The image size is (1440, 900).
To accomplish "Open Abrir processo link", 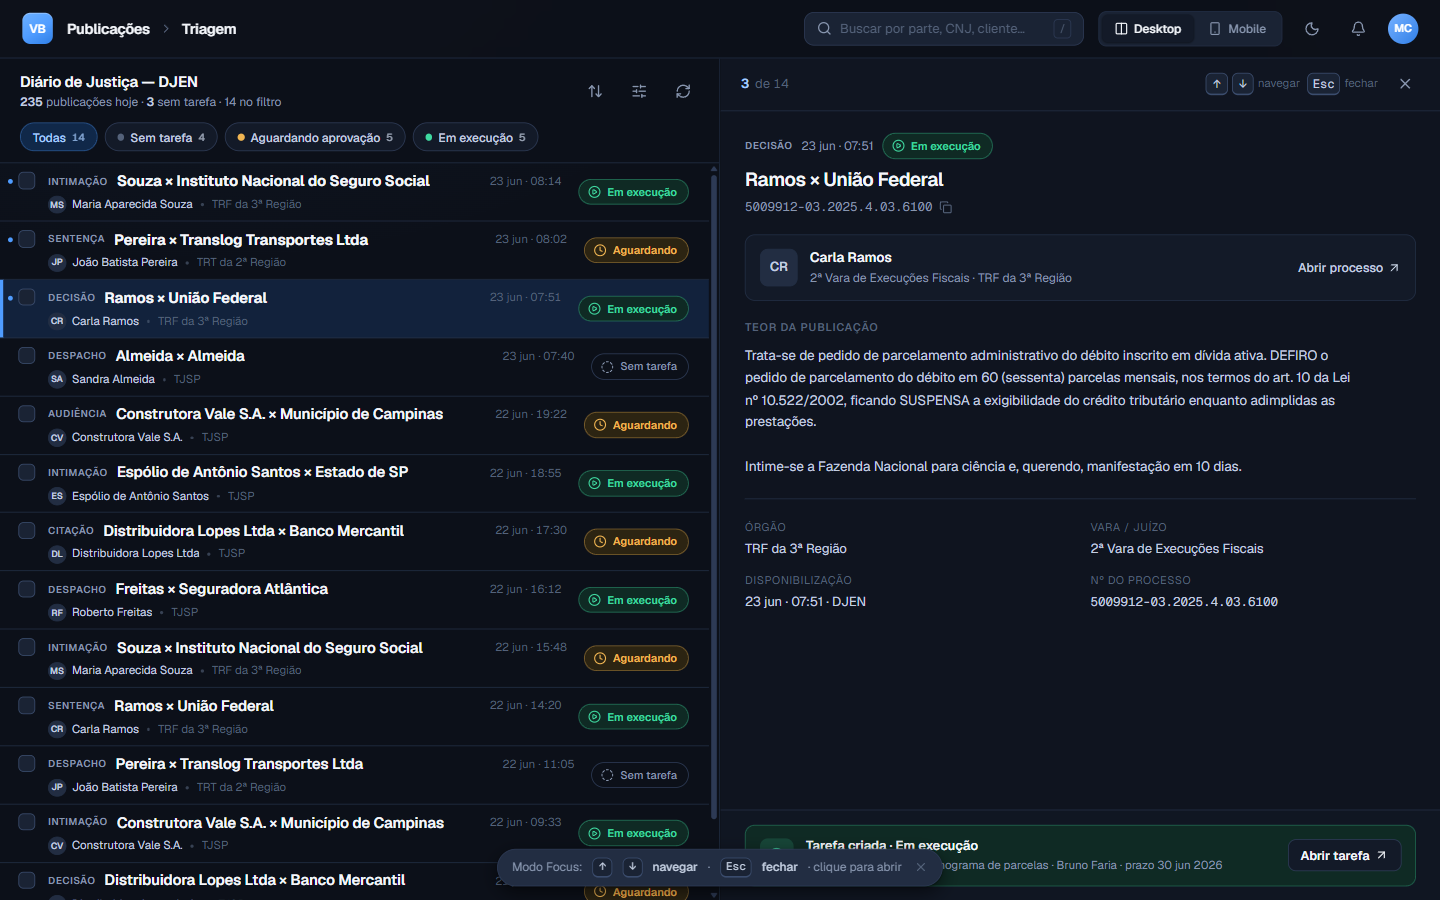I will (1348, 268).
